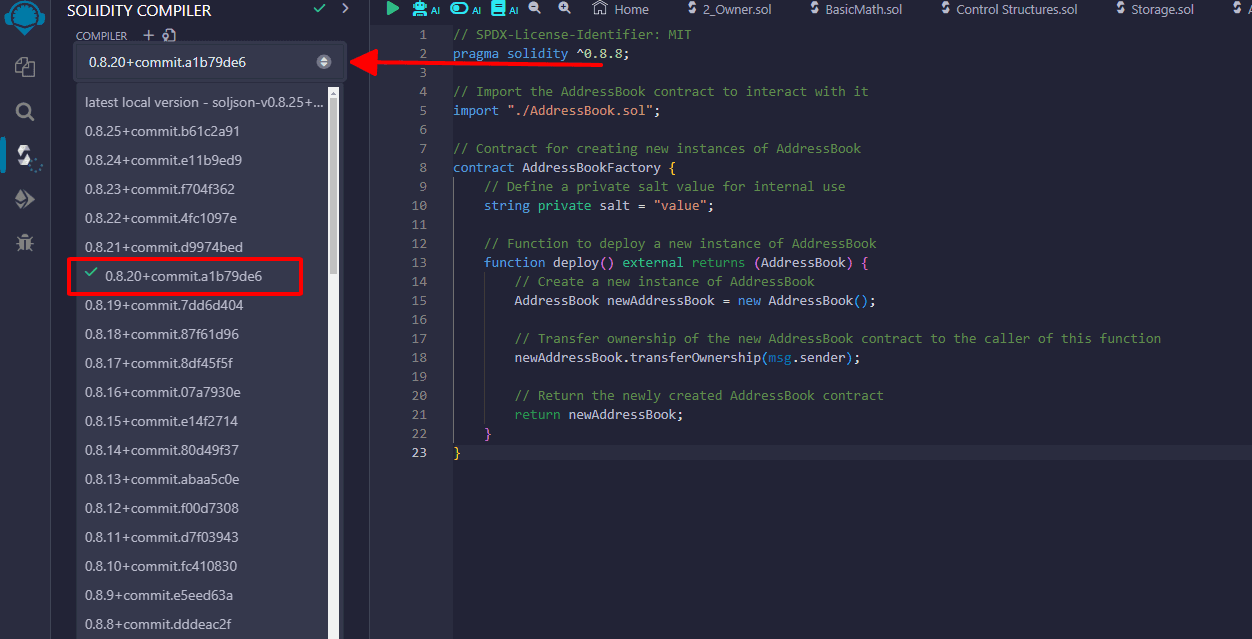The image size is (1252, 639).
Task: Click the house icon on Home tab
Action: tap(600, 8)
